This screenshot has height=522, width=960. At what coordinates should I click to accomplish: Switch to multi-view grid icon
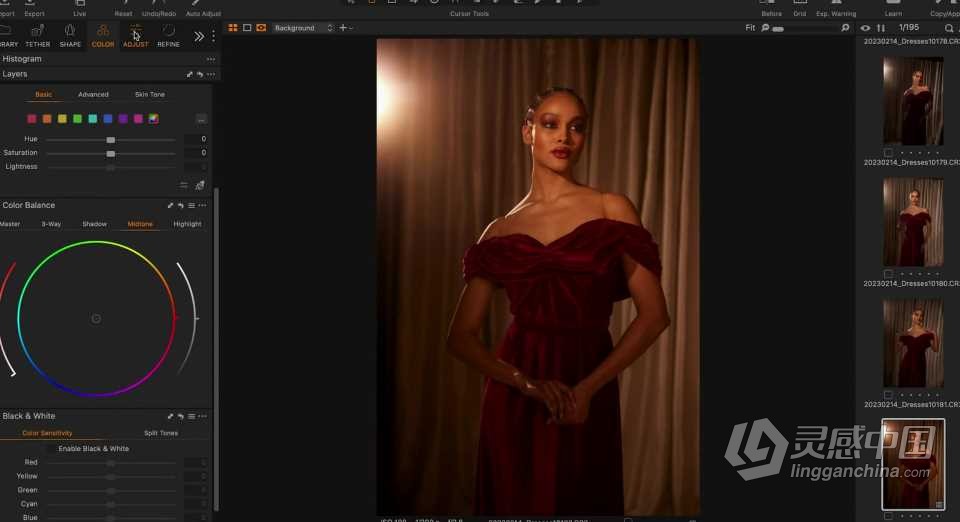click(x=233, y=28)
